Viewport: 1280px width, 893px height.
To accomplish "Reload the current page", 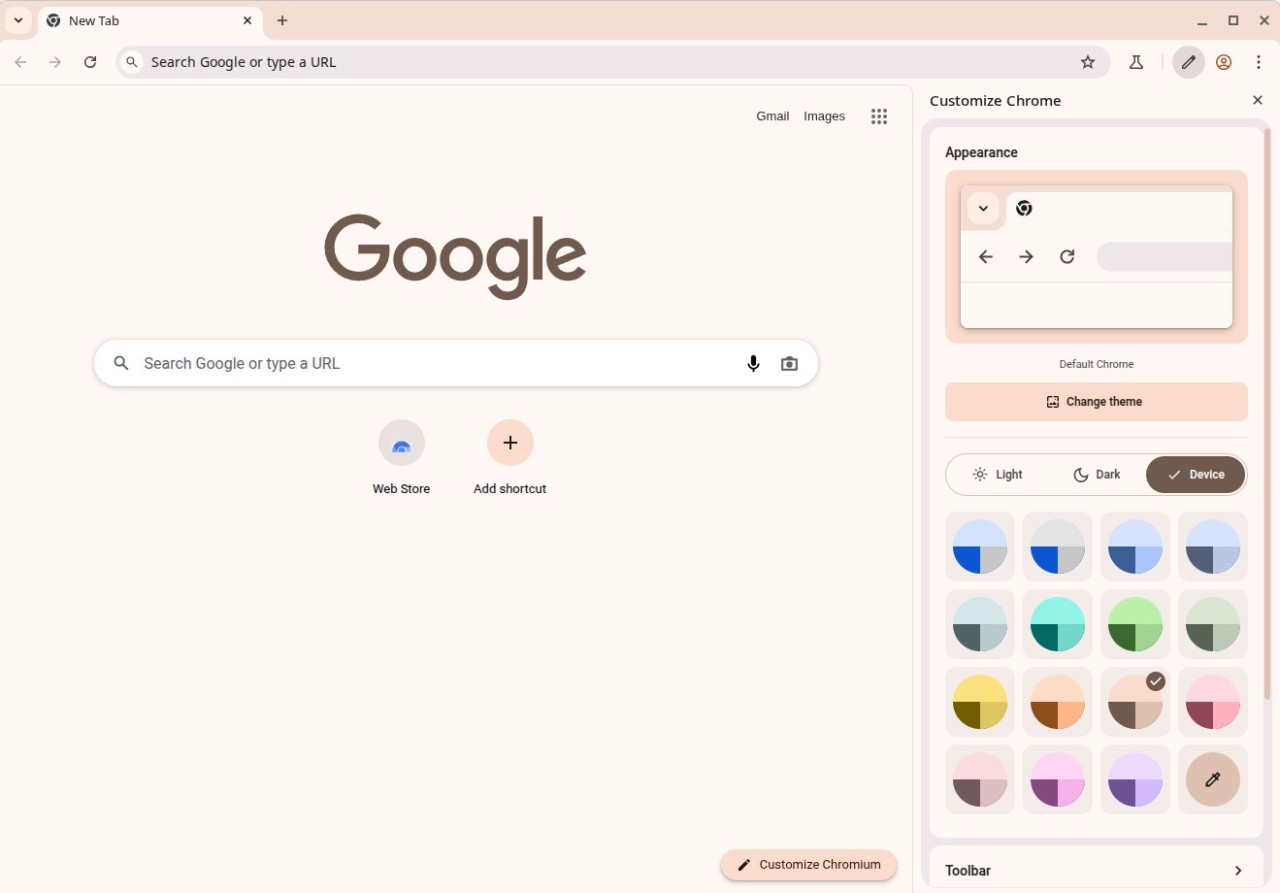I will point(90,62).
